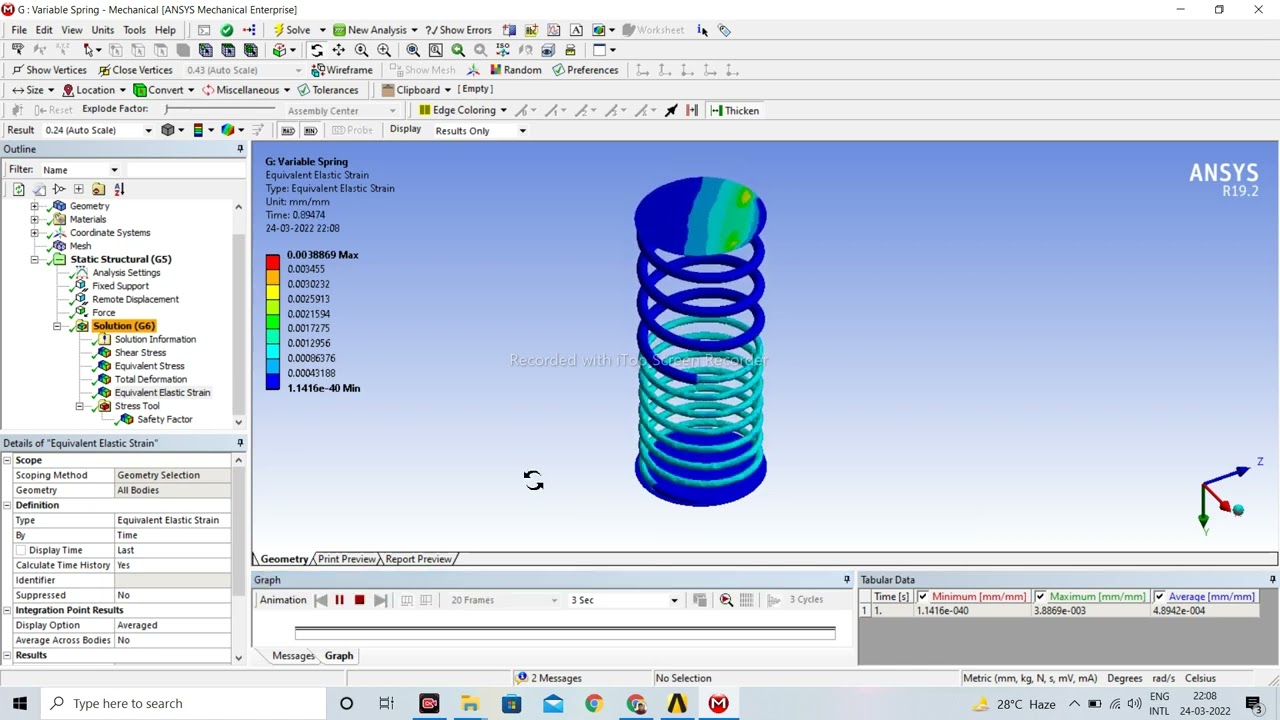The image size is (1280, 720).
Task: Open the File menu
Action: click(x=19, y=30)
